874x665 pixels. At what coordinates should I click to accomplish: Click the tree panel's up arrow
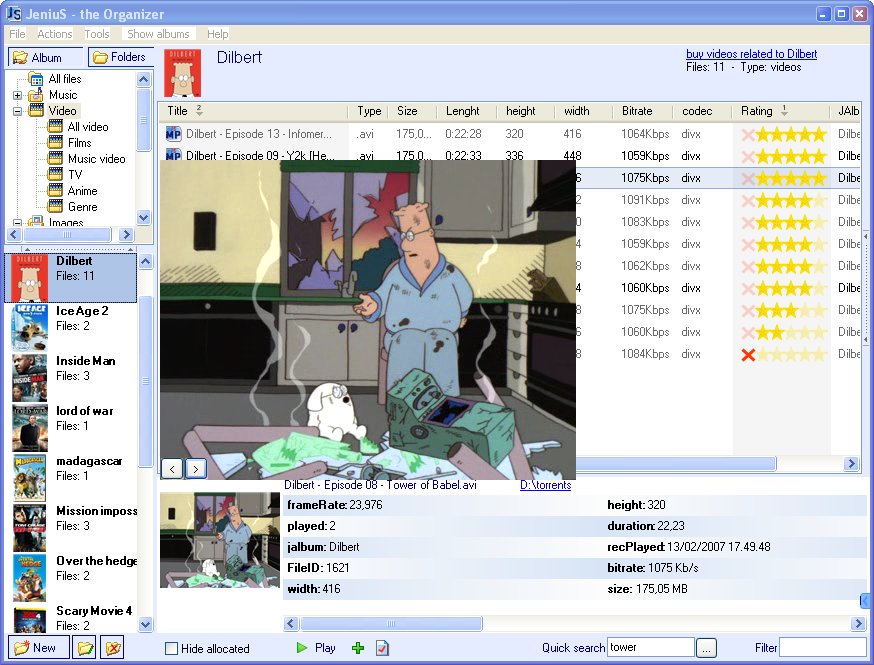point(144,79)
